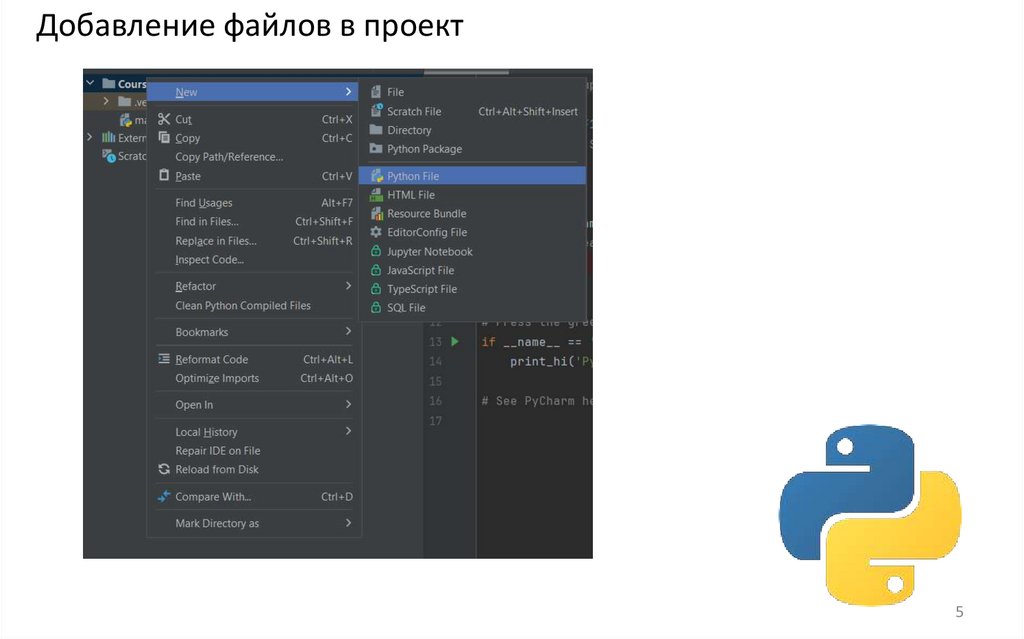The image size is (1024, 639).
Task: Click the Compare With arrows icon
Action: click(x=164, y=497)
